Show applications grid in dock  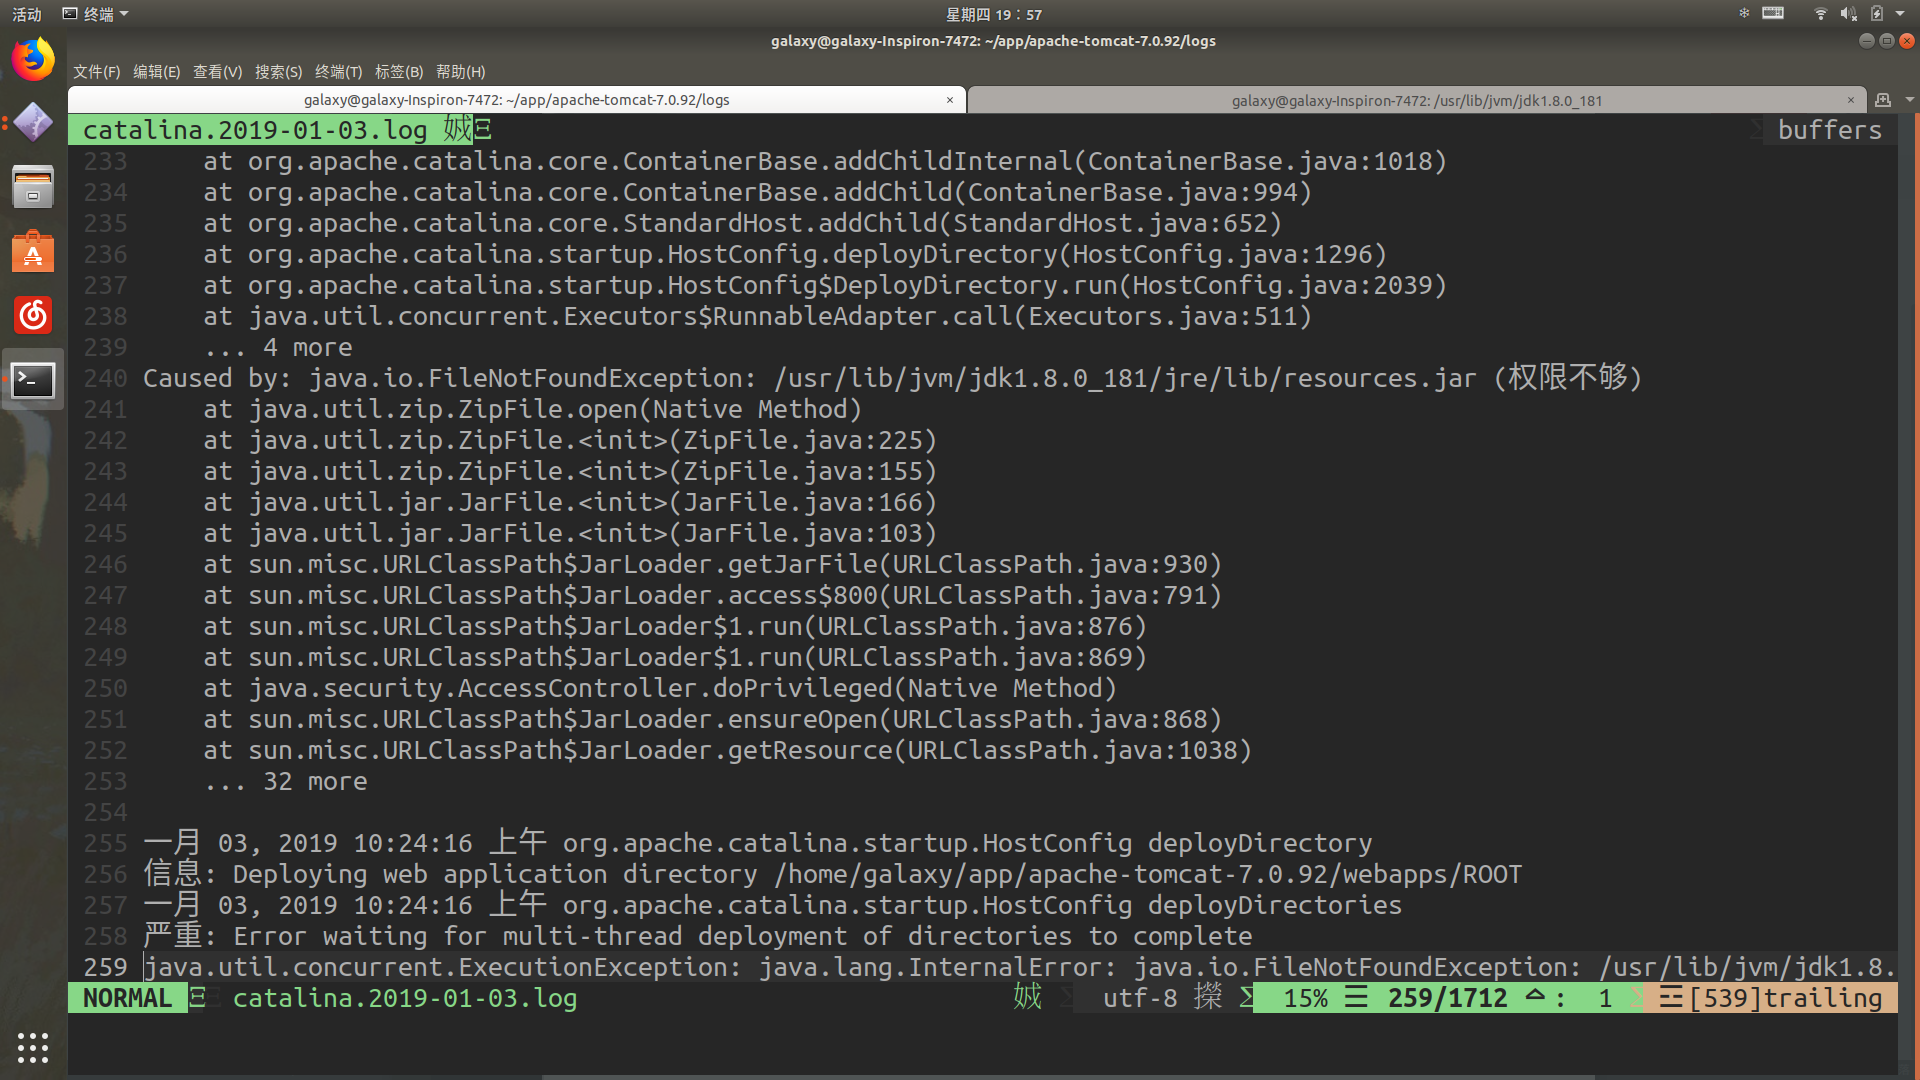pos(33,1047)
